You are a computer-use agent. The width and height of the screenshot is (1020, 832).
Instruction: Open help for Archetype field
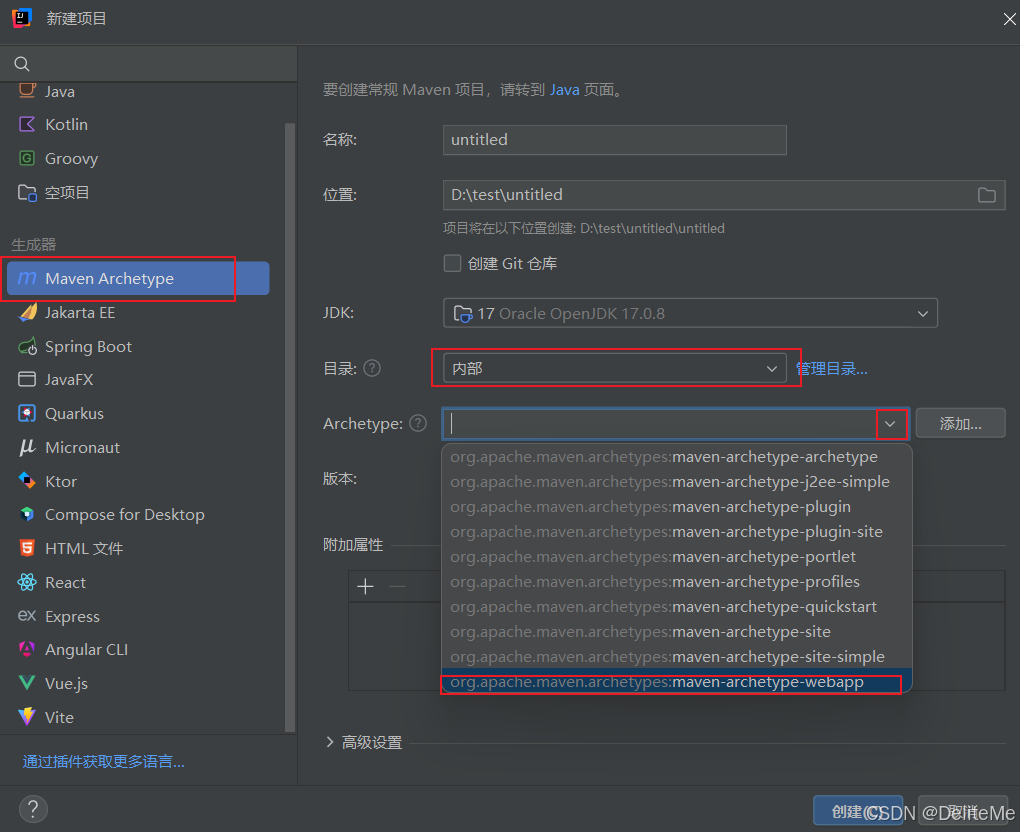coord(418,423)
